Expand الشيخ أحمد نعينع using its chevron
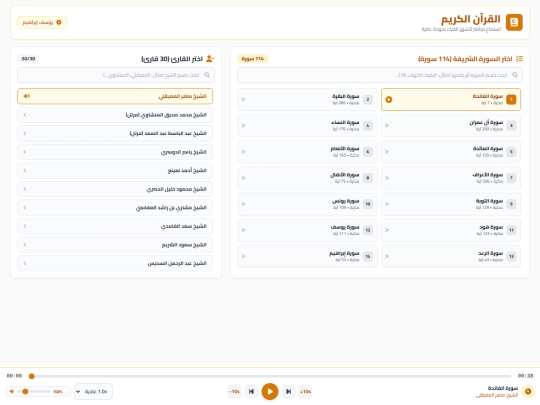The height and width of the screenshot is (405, 540). (x=25, y=171)
